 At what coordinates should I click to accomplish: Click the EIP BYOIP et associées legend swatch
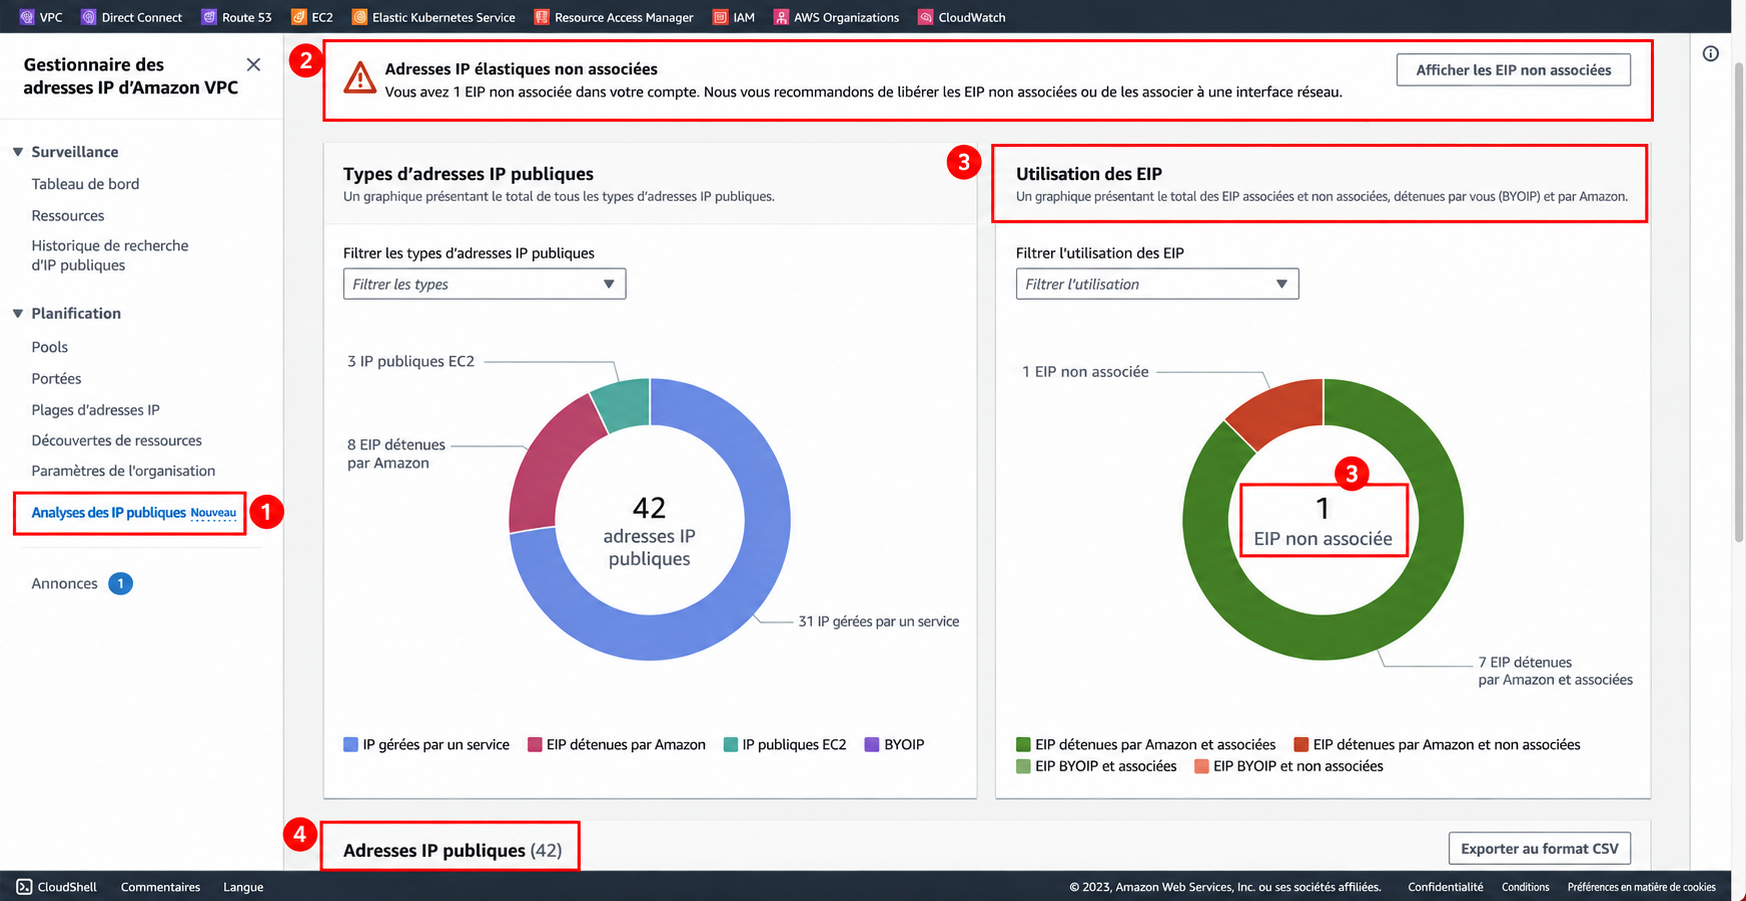click(1023, 767)
